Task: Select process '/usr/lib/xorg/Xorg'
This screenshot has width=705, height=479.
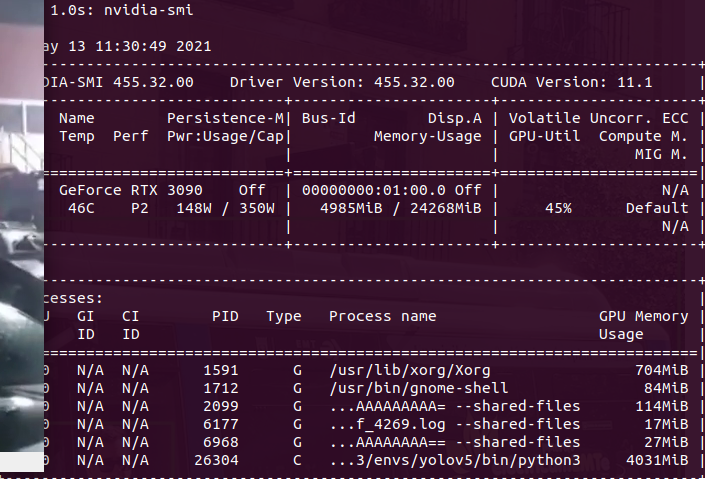Action: (x=410, y=370)
